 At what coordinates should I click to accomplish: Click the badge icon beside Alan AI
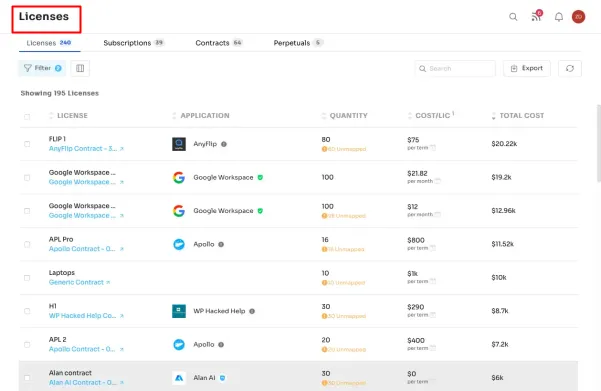222,378
